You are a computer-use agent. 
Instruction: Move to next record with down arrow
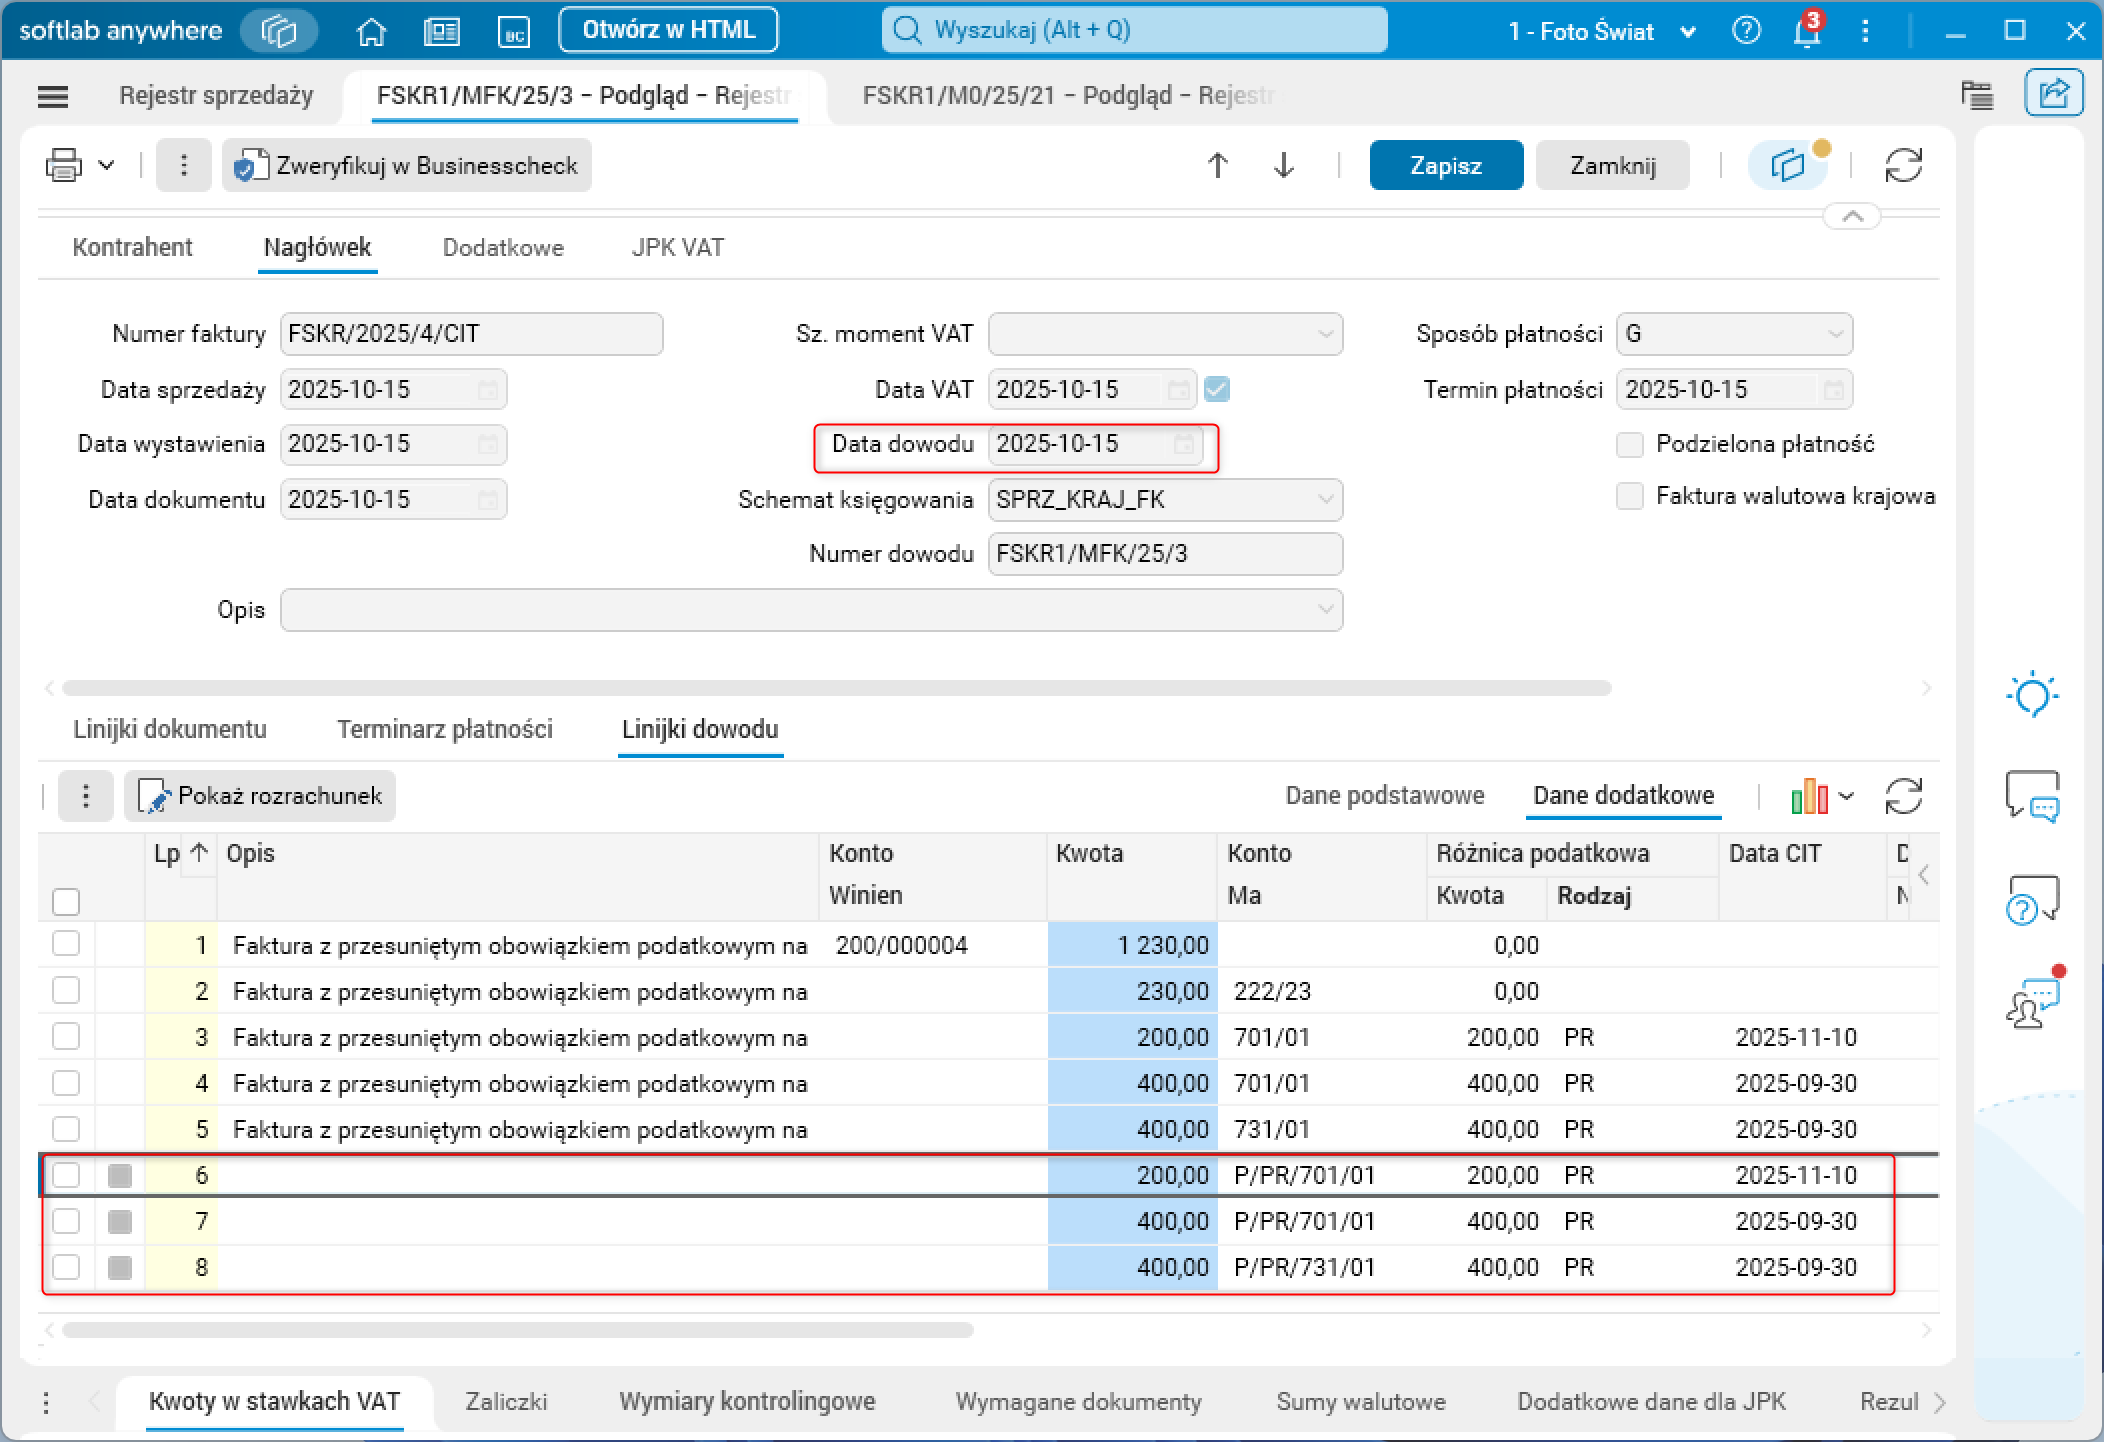pyautogui.click(x=1284, y=165)
